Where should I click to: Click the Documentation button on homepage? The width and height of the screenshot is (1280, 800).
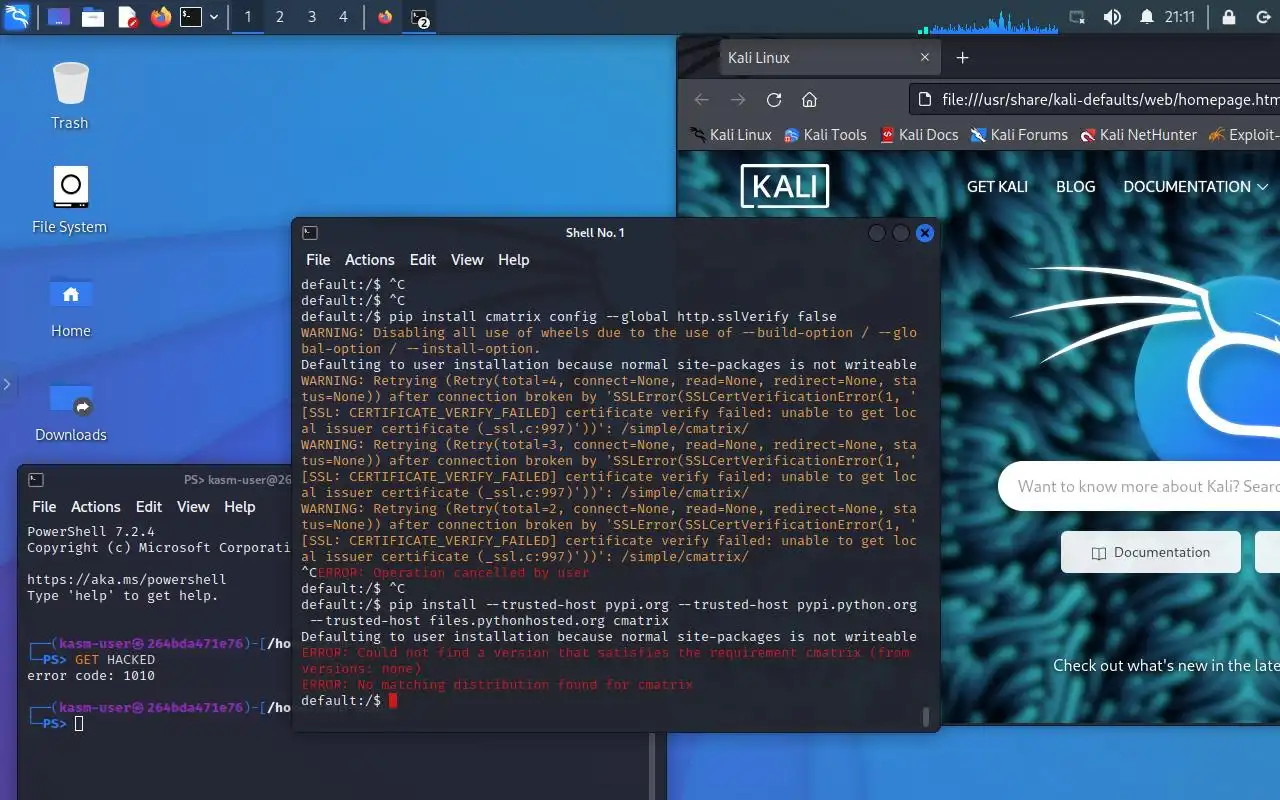(1151, 552)
